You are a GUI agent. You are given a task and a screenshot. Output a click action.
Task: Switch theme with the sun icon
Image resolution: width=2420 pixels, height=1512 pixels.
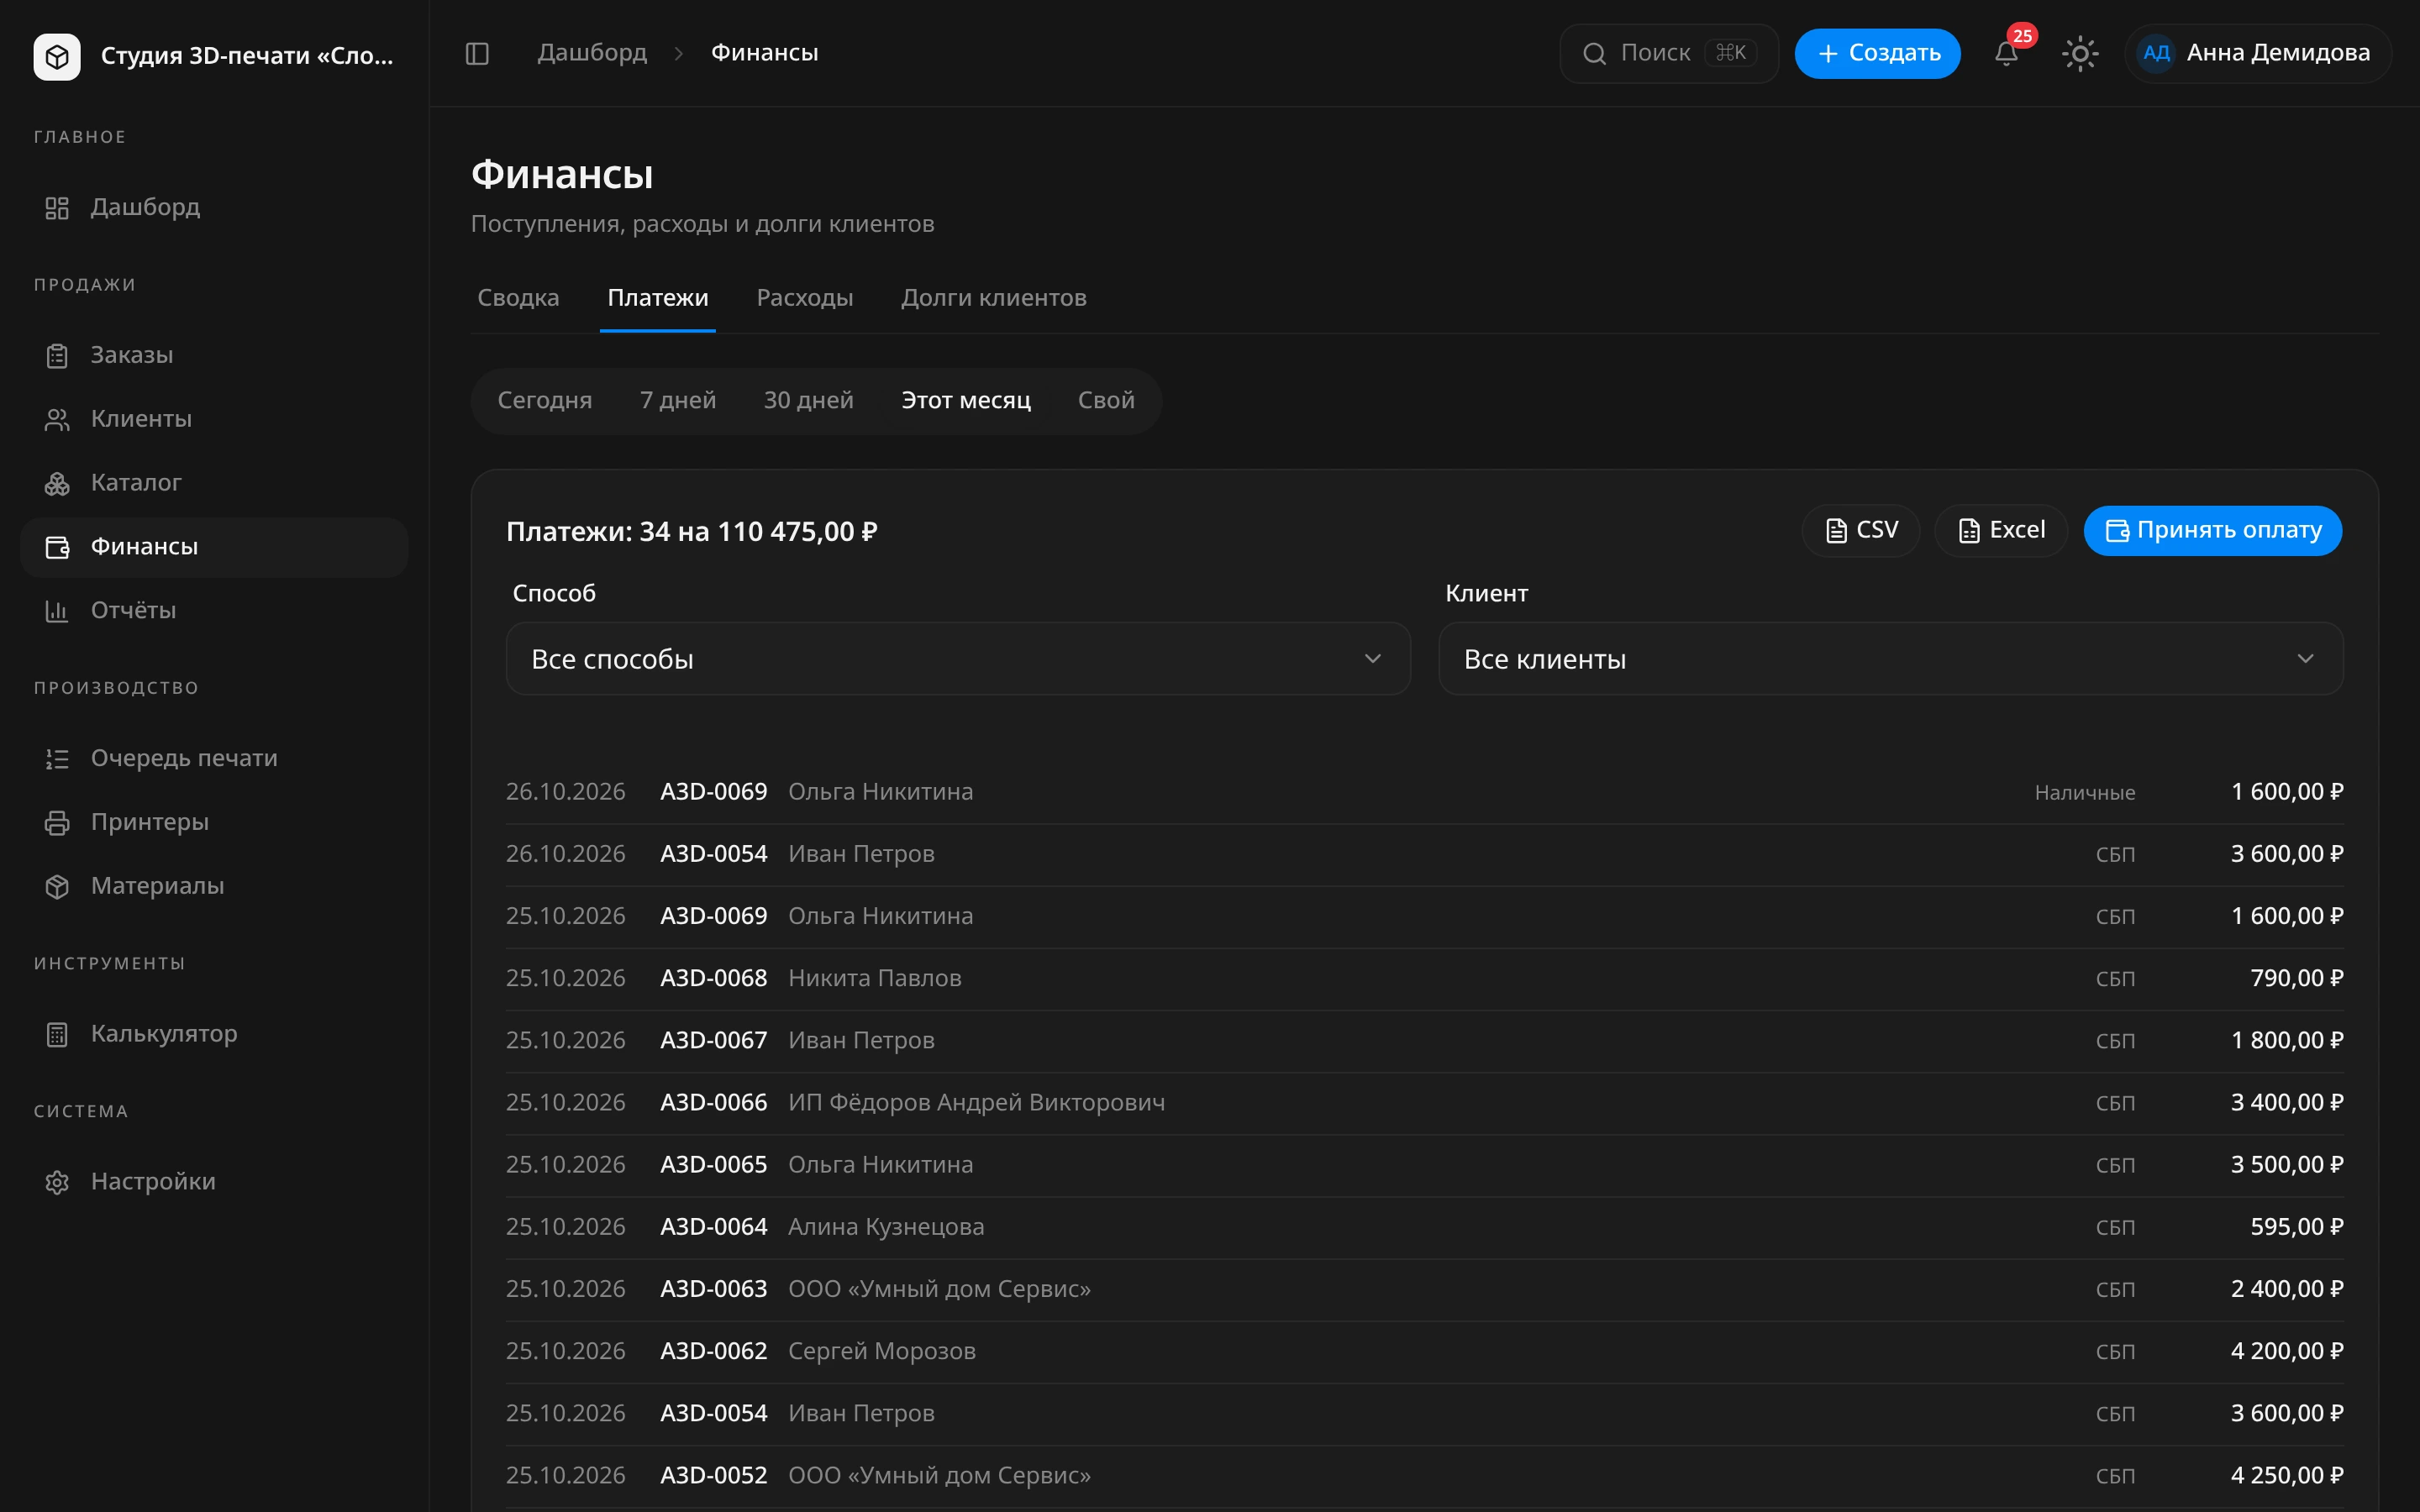[x=2080, y=53]
